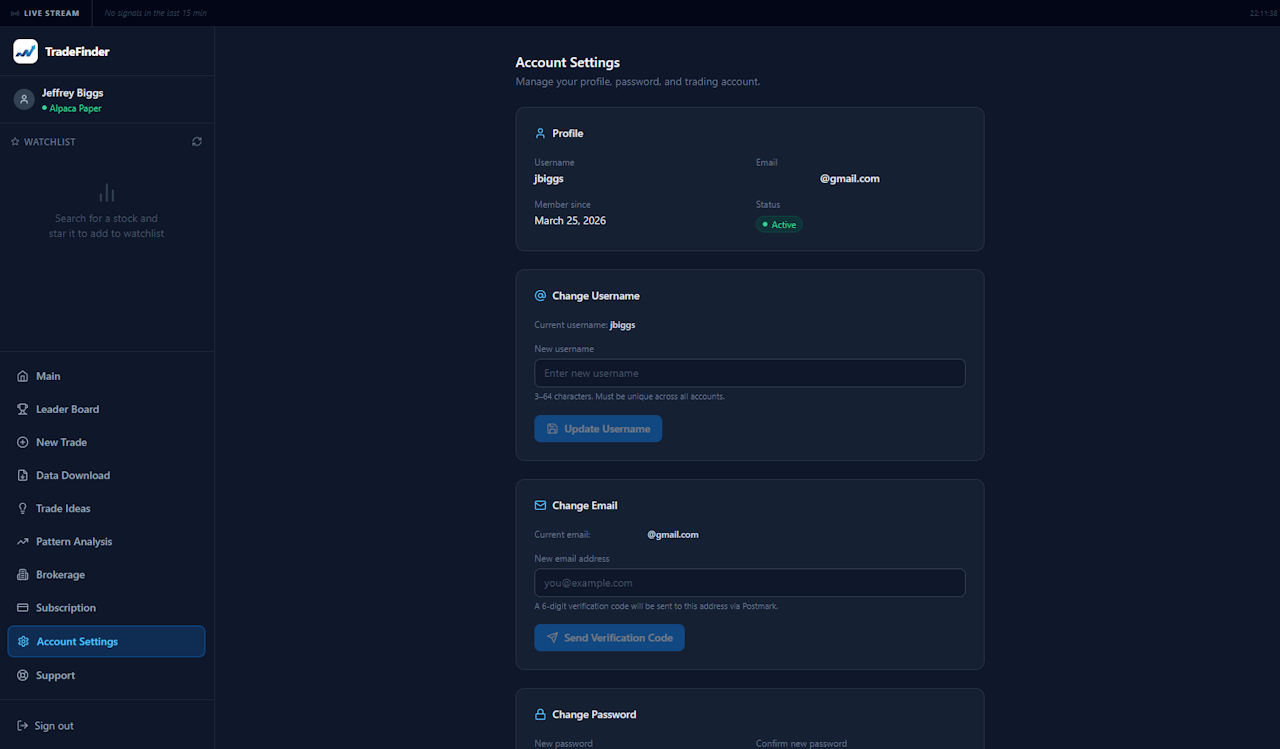Click the Send Verification Code button
Screen dimensions: 1280x749
[610, 638]
